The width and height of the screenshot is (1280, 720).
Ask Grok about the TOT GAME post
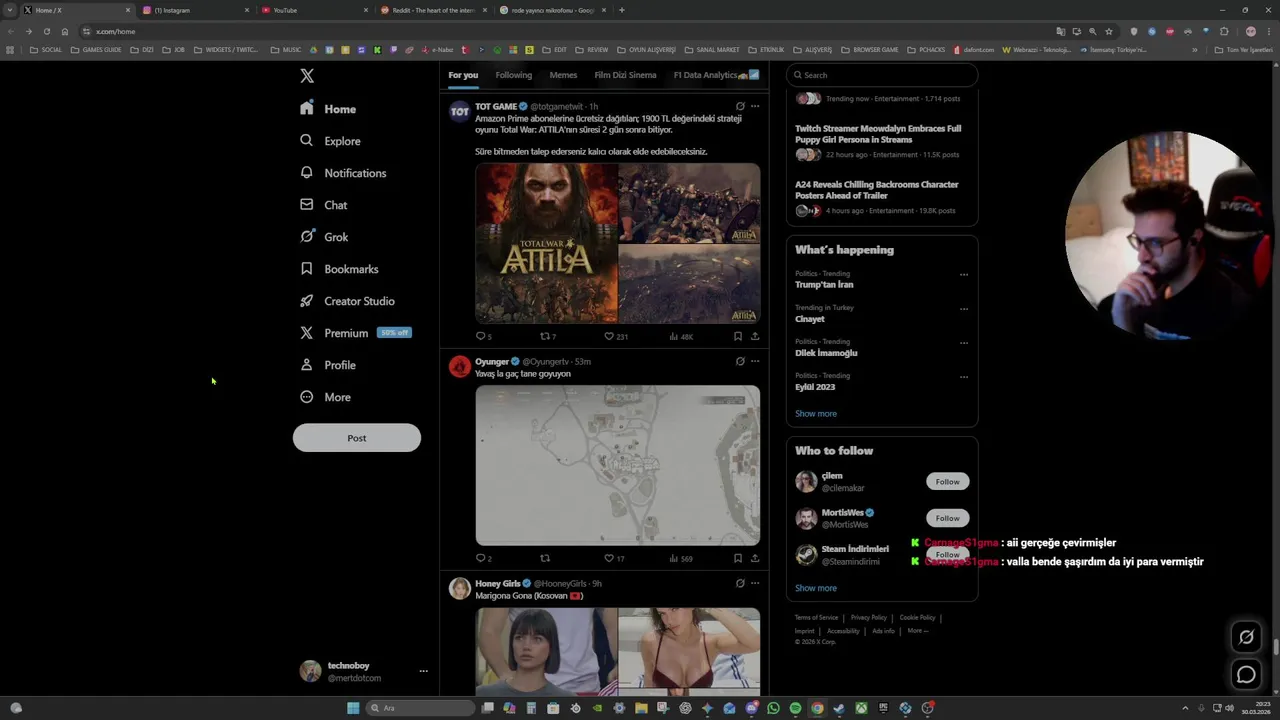pyautogui.click(x=740, y=106)
